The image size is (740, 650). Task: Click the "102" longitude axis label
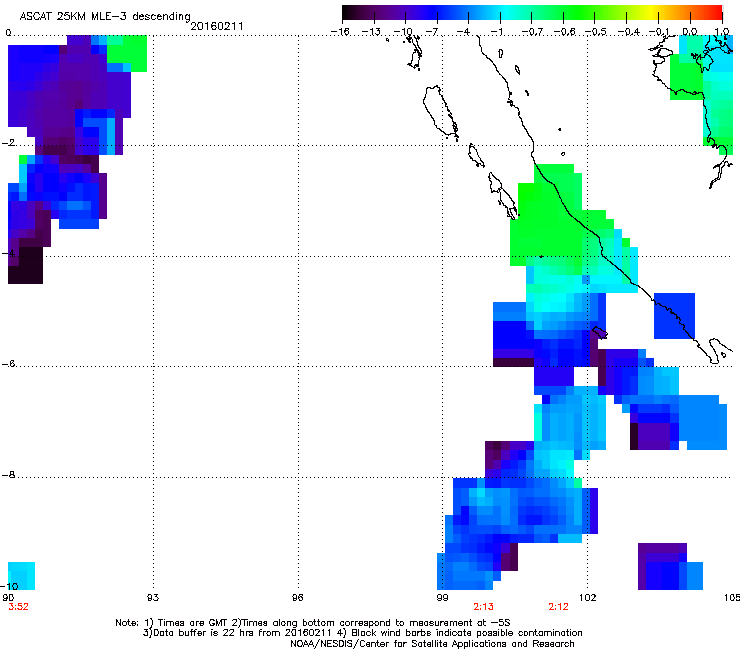588,598
